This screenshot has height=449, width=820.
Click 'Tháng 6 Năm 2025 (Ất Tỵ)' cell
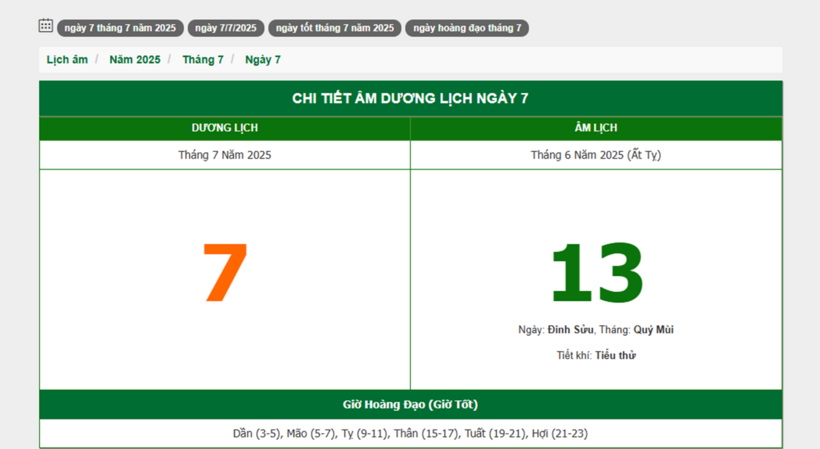596,155
